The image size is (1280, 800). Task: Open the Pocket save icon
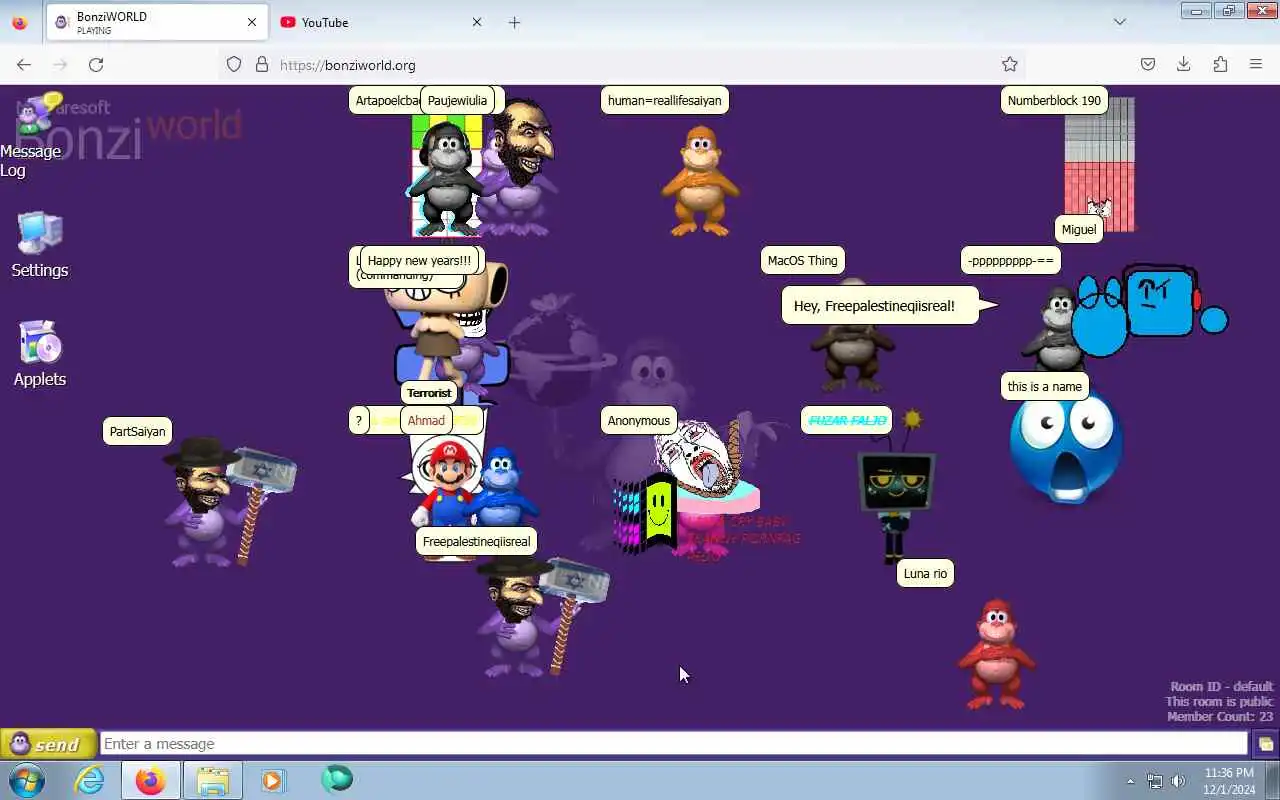pos(1148,65)
